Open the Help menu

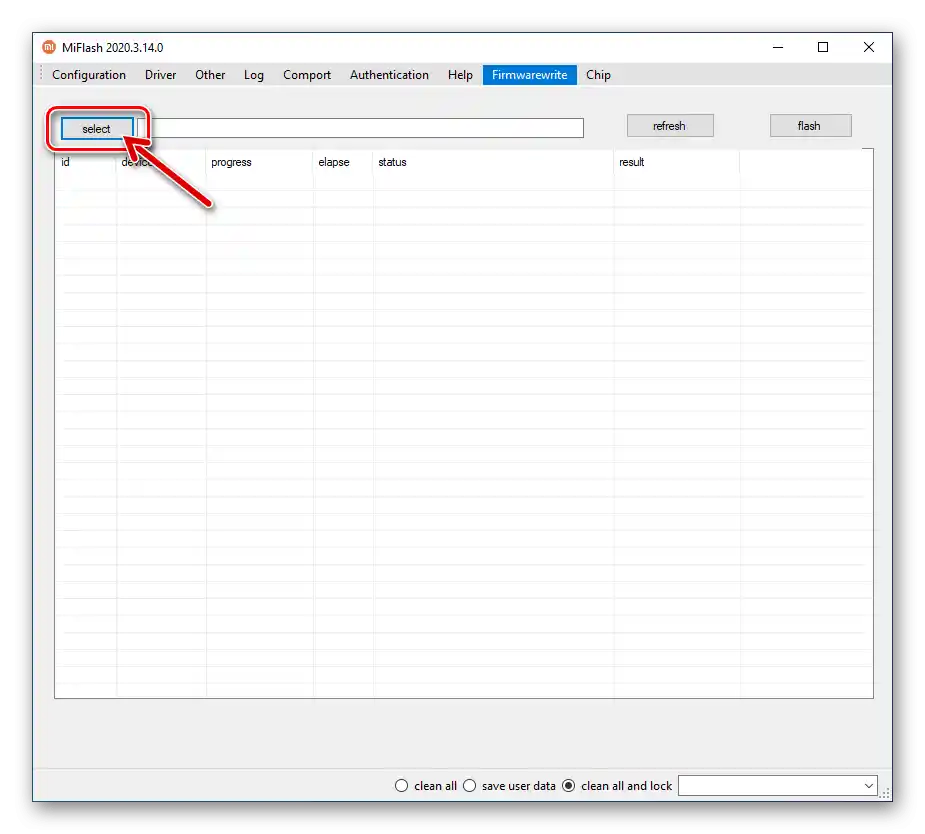click(x=460, y=75)
